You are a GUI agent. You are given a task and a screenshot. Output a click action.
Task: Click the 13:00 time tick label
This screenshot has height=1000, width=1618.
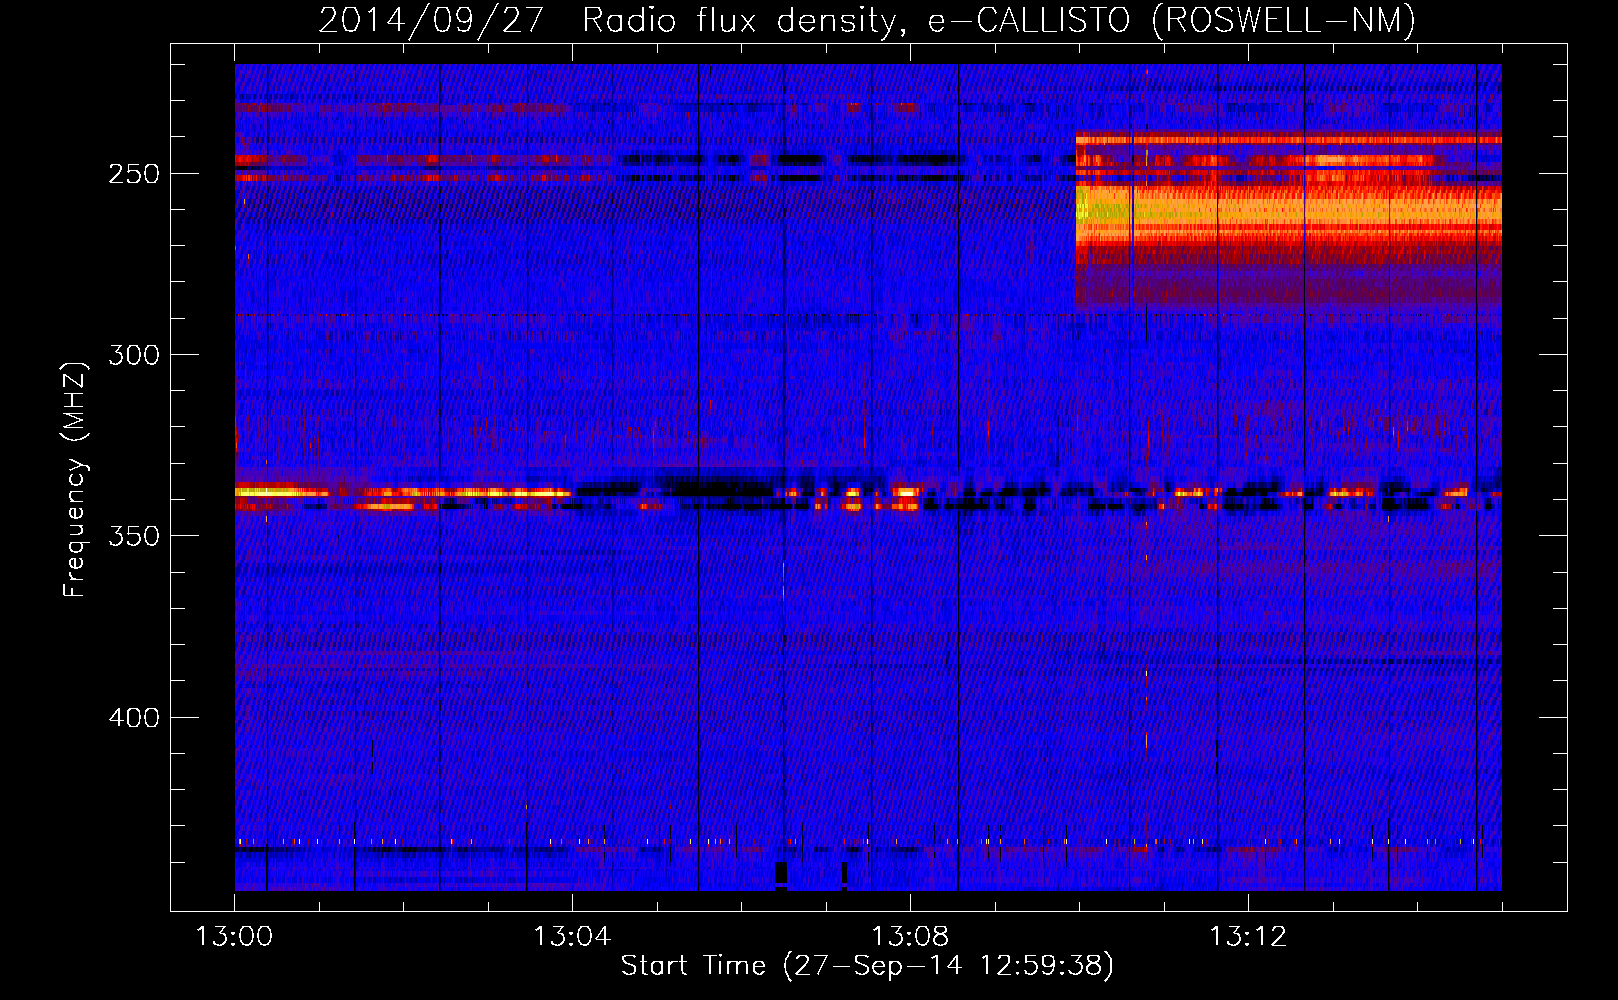234,937
